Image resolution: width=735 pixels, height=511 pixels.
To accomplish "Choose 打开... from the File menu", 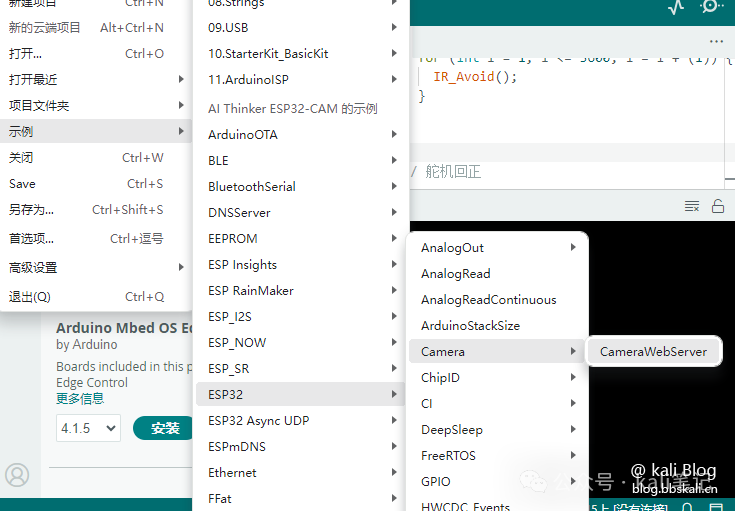I will click(x=96, y=53).
